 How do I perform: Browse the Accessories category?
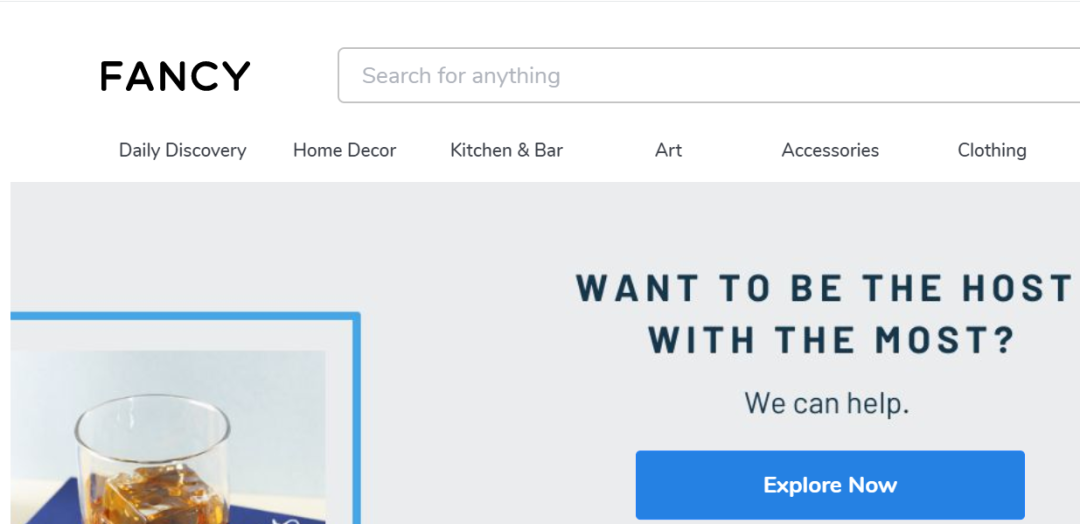point(830,150)
